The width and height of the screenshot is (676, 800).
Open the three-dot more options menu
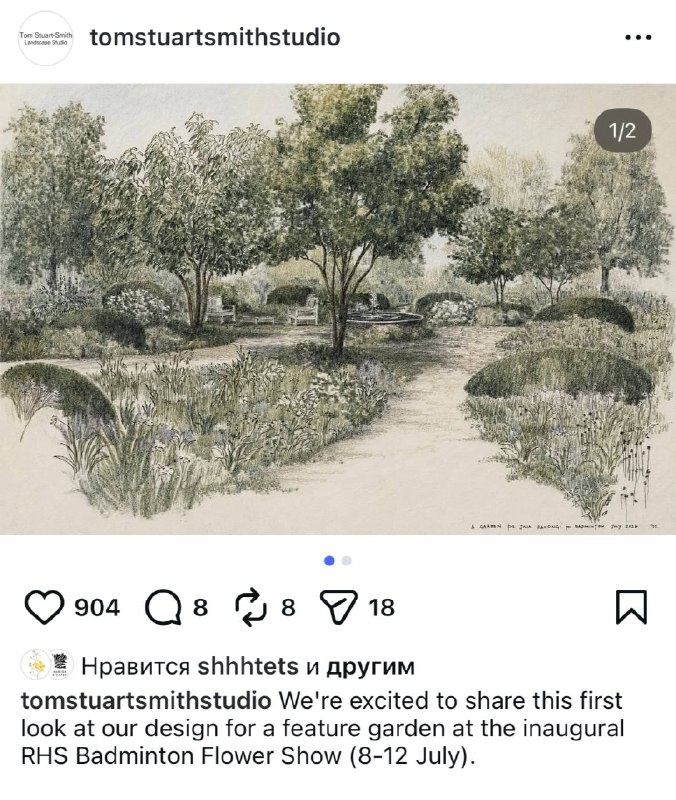(x=638, y=37)
